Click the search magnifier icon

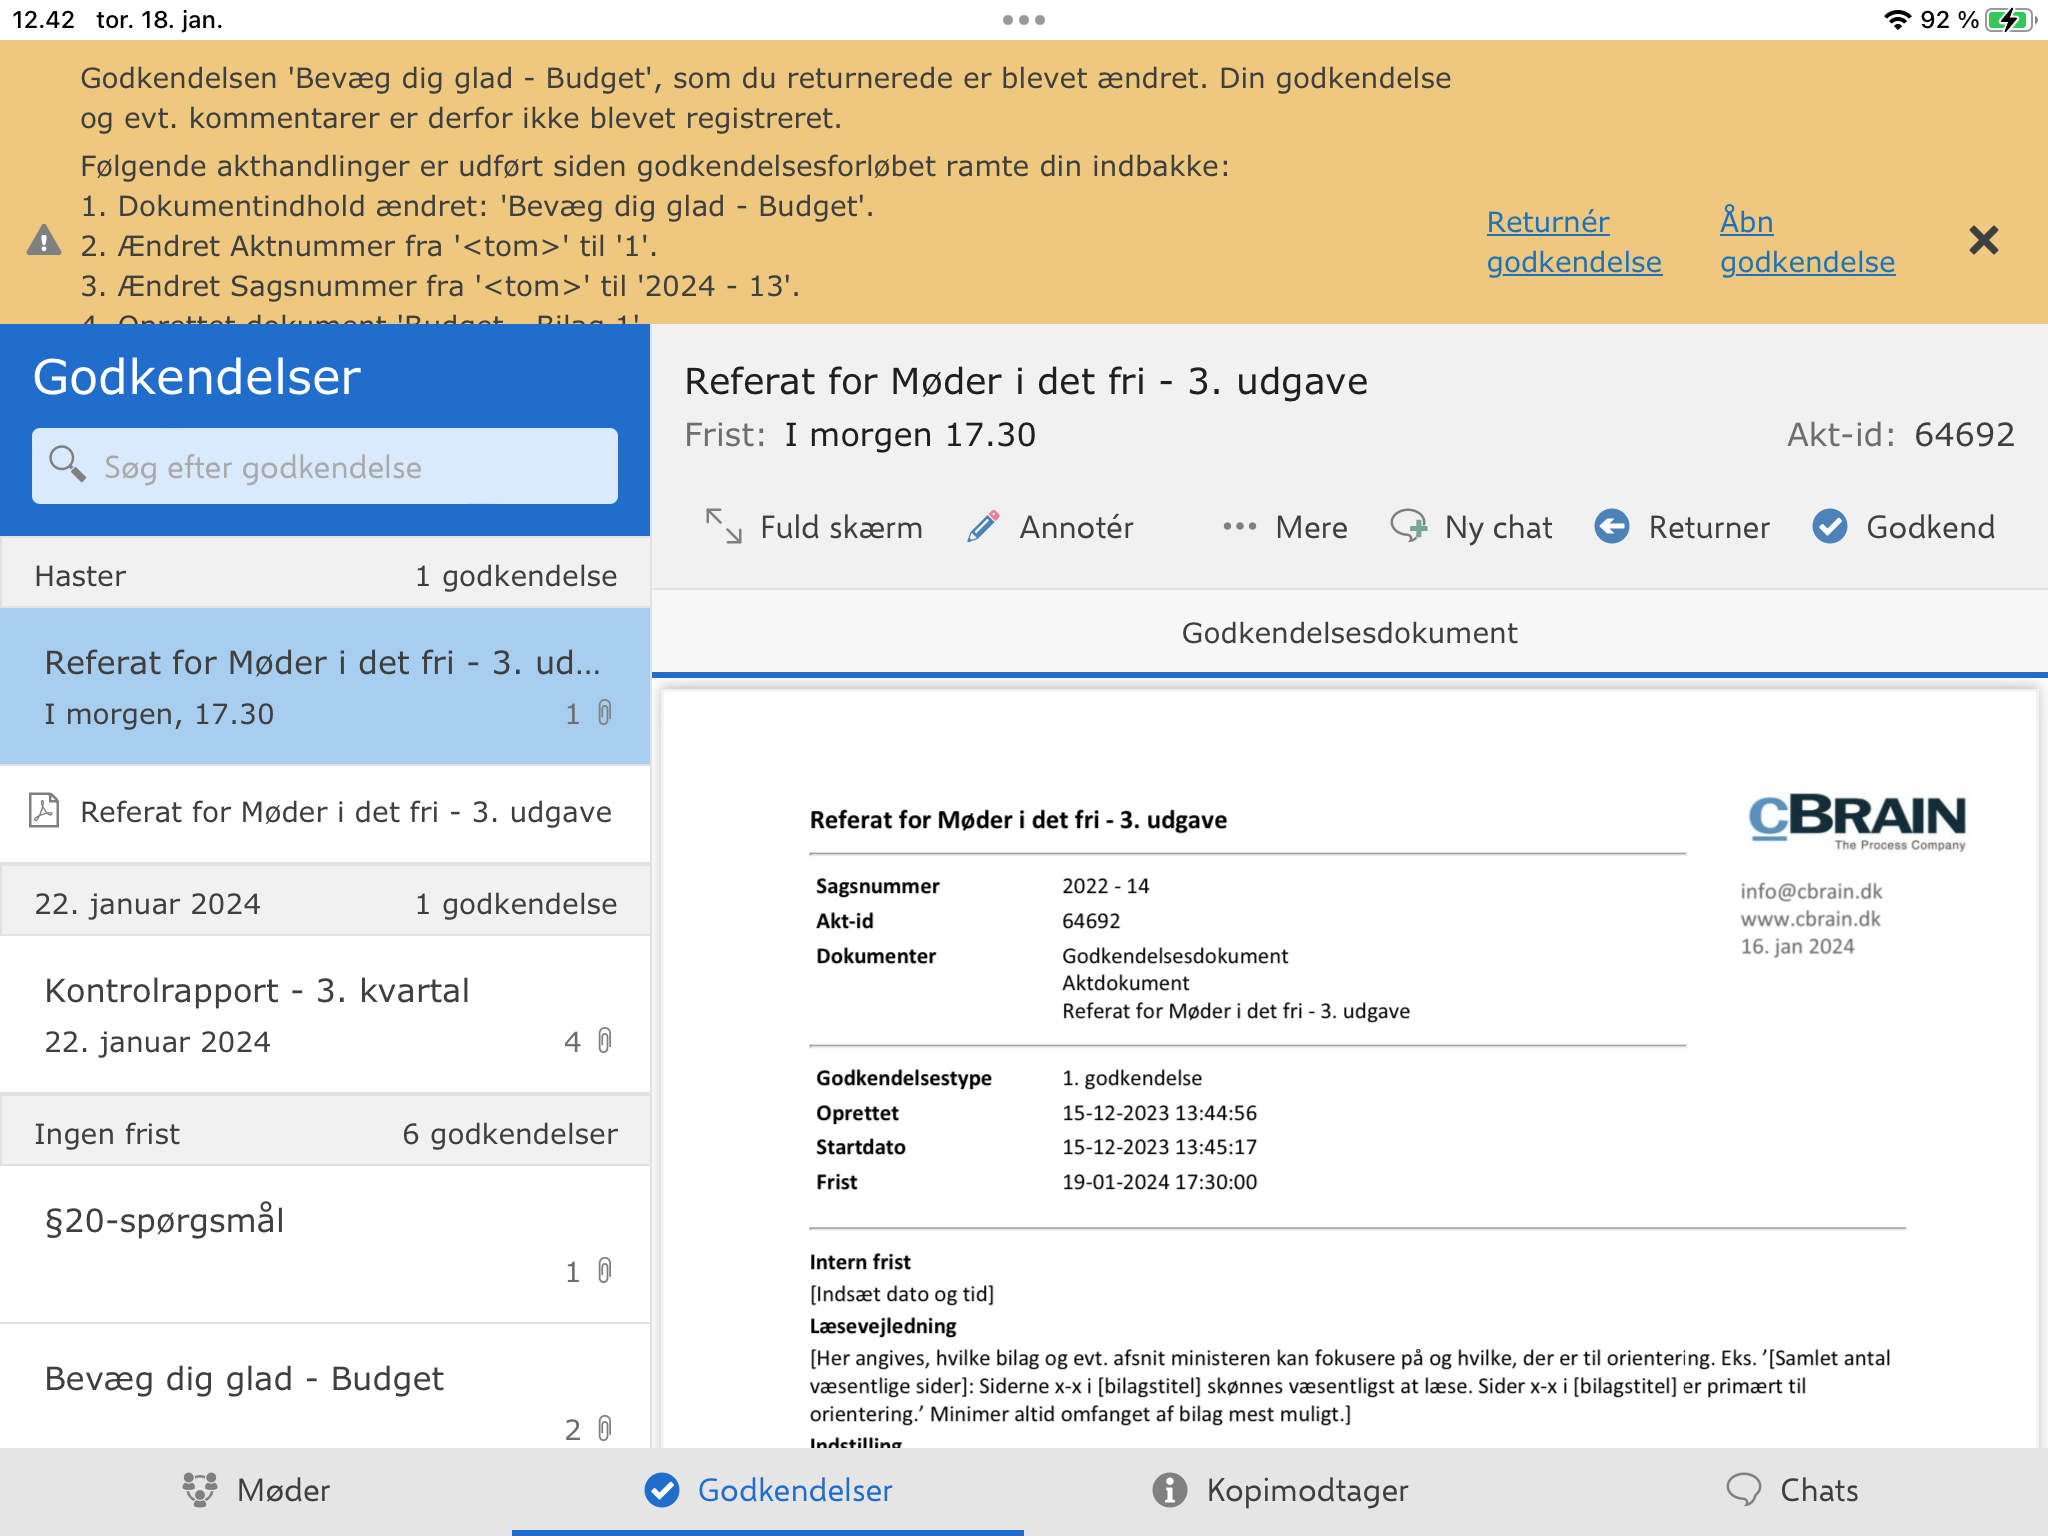67,464
